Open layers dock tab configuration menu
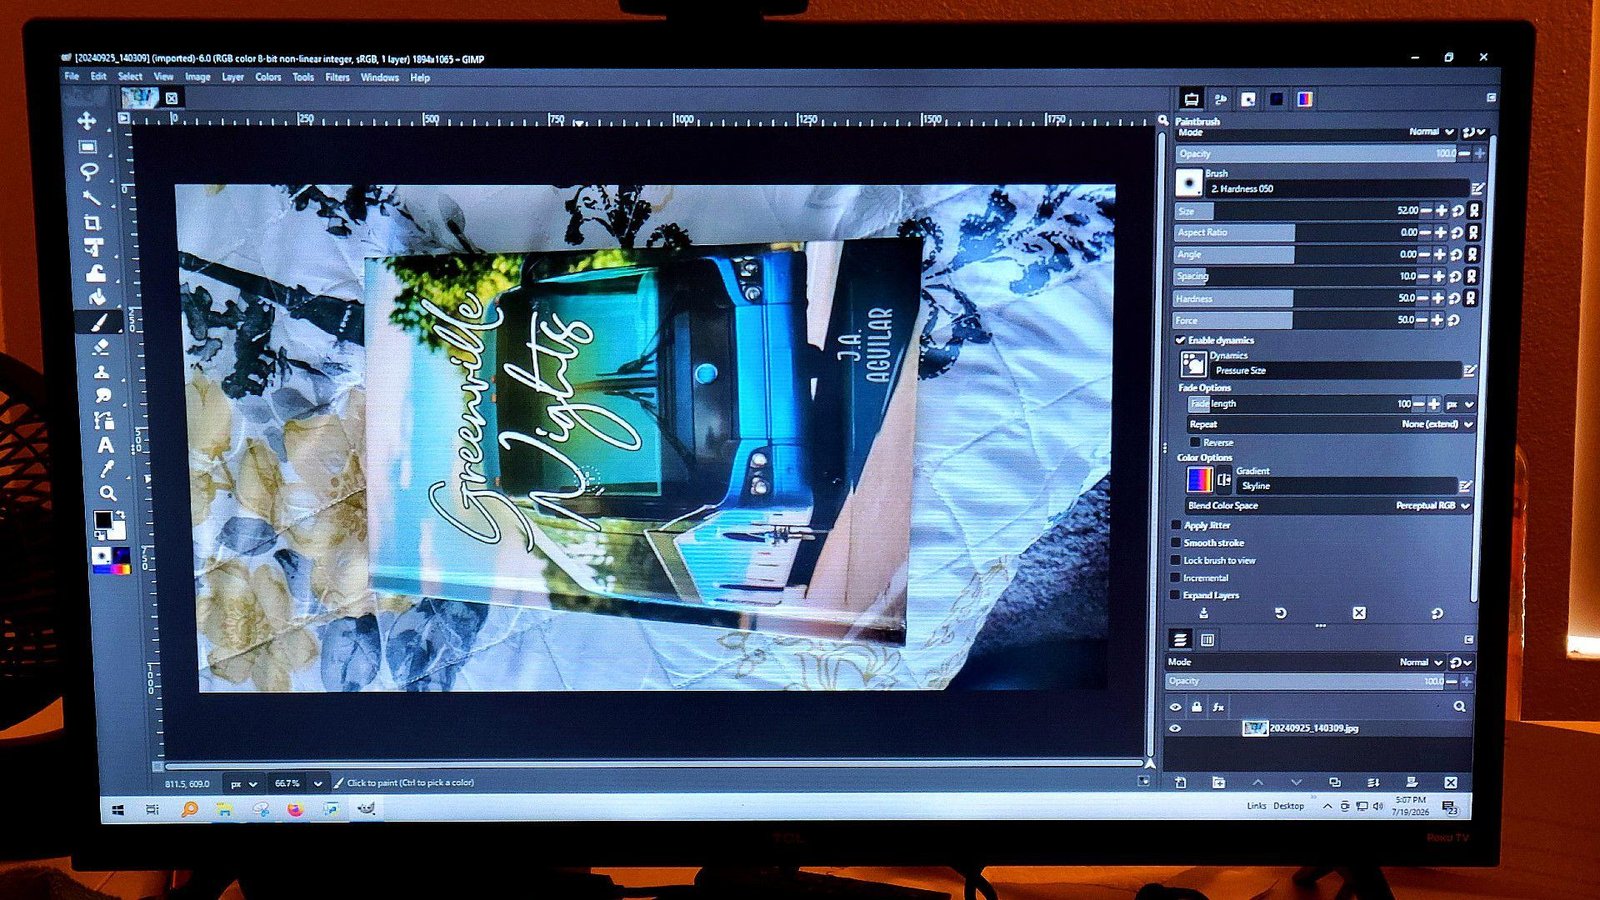The height and width of the screenshot is (900, 1600). 1469,639
